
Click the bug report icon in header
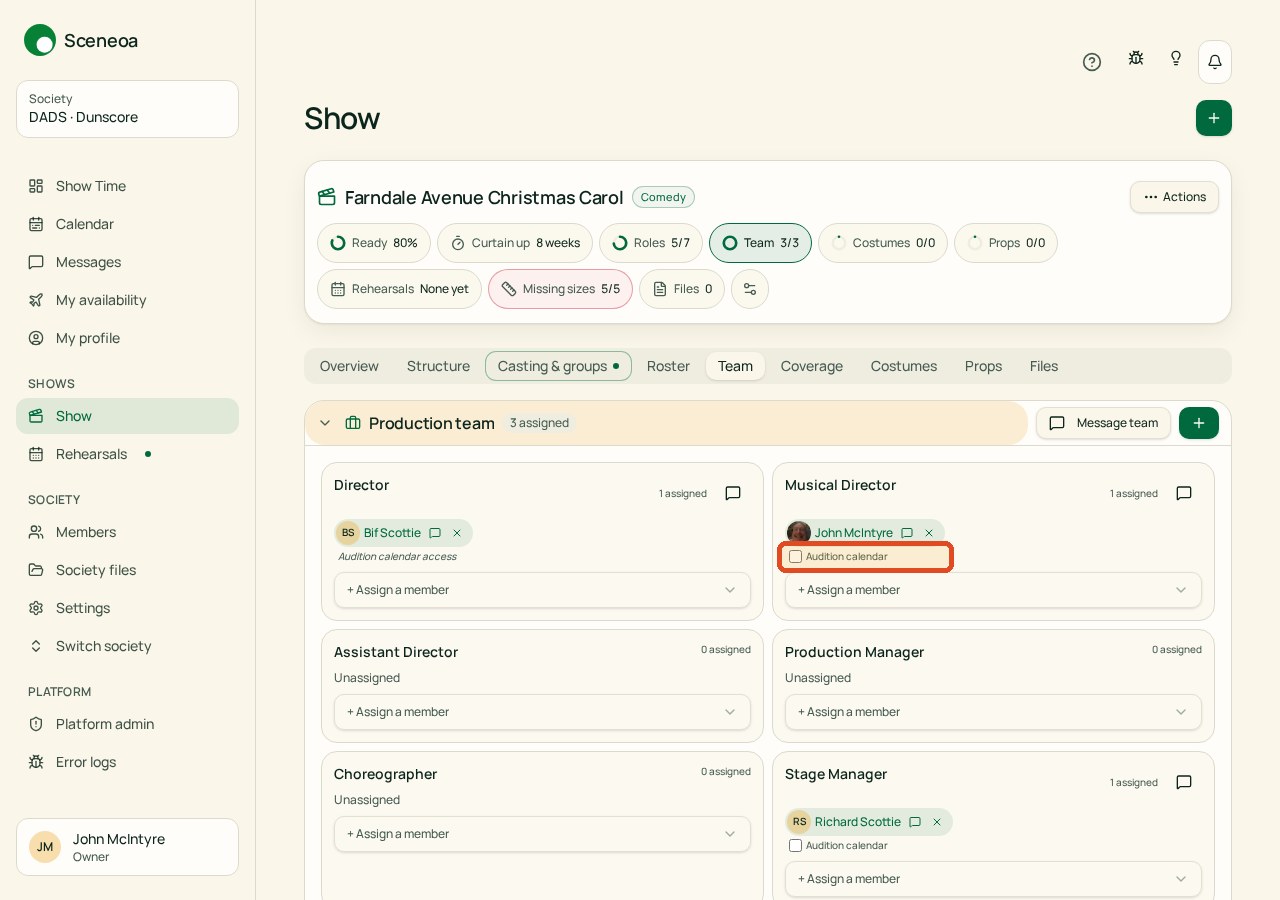tap(1136, 58)
